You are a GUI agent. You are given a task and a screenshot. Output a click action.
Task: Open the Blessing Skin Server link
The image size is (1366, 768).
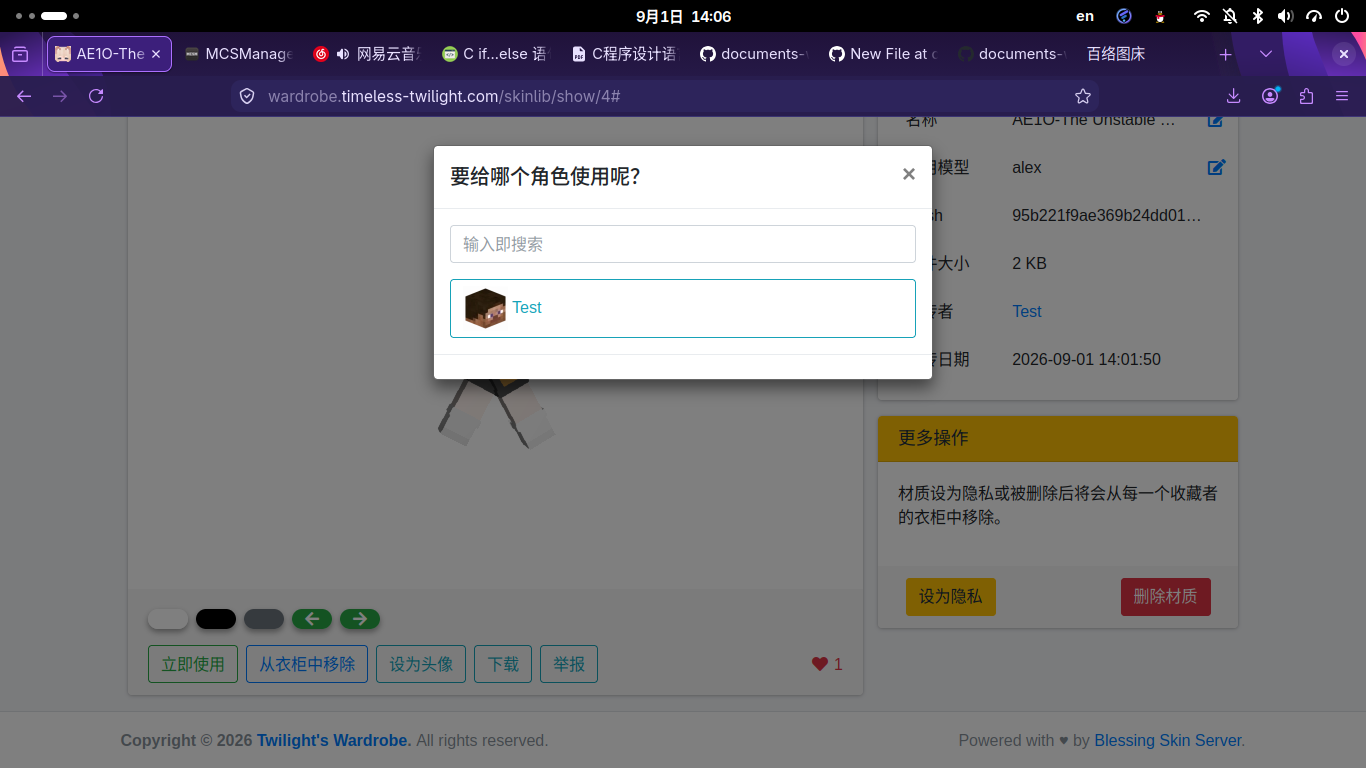coord(1168,741)
